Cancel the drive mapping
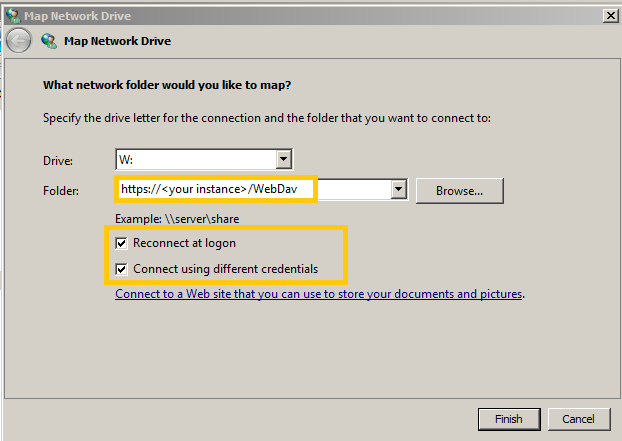622x441 pixels. click(578, 418)
